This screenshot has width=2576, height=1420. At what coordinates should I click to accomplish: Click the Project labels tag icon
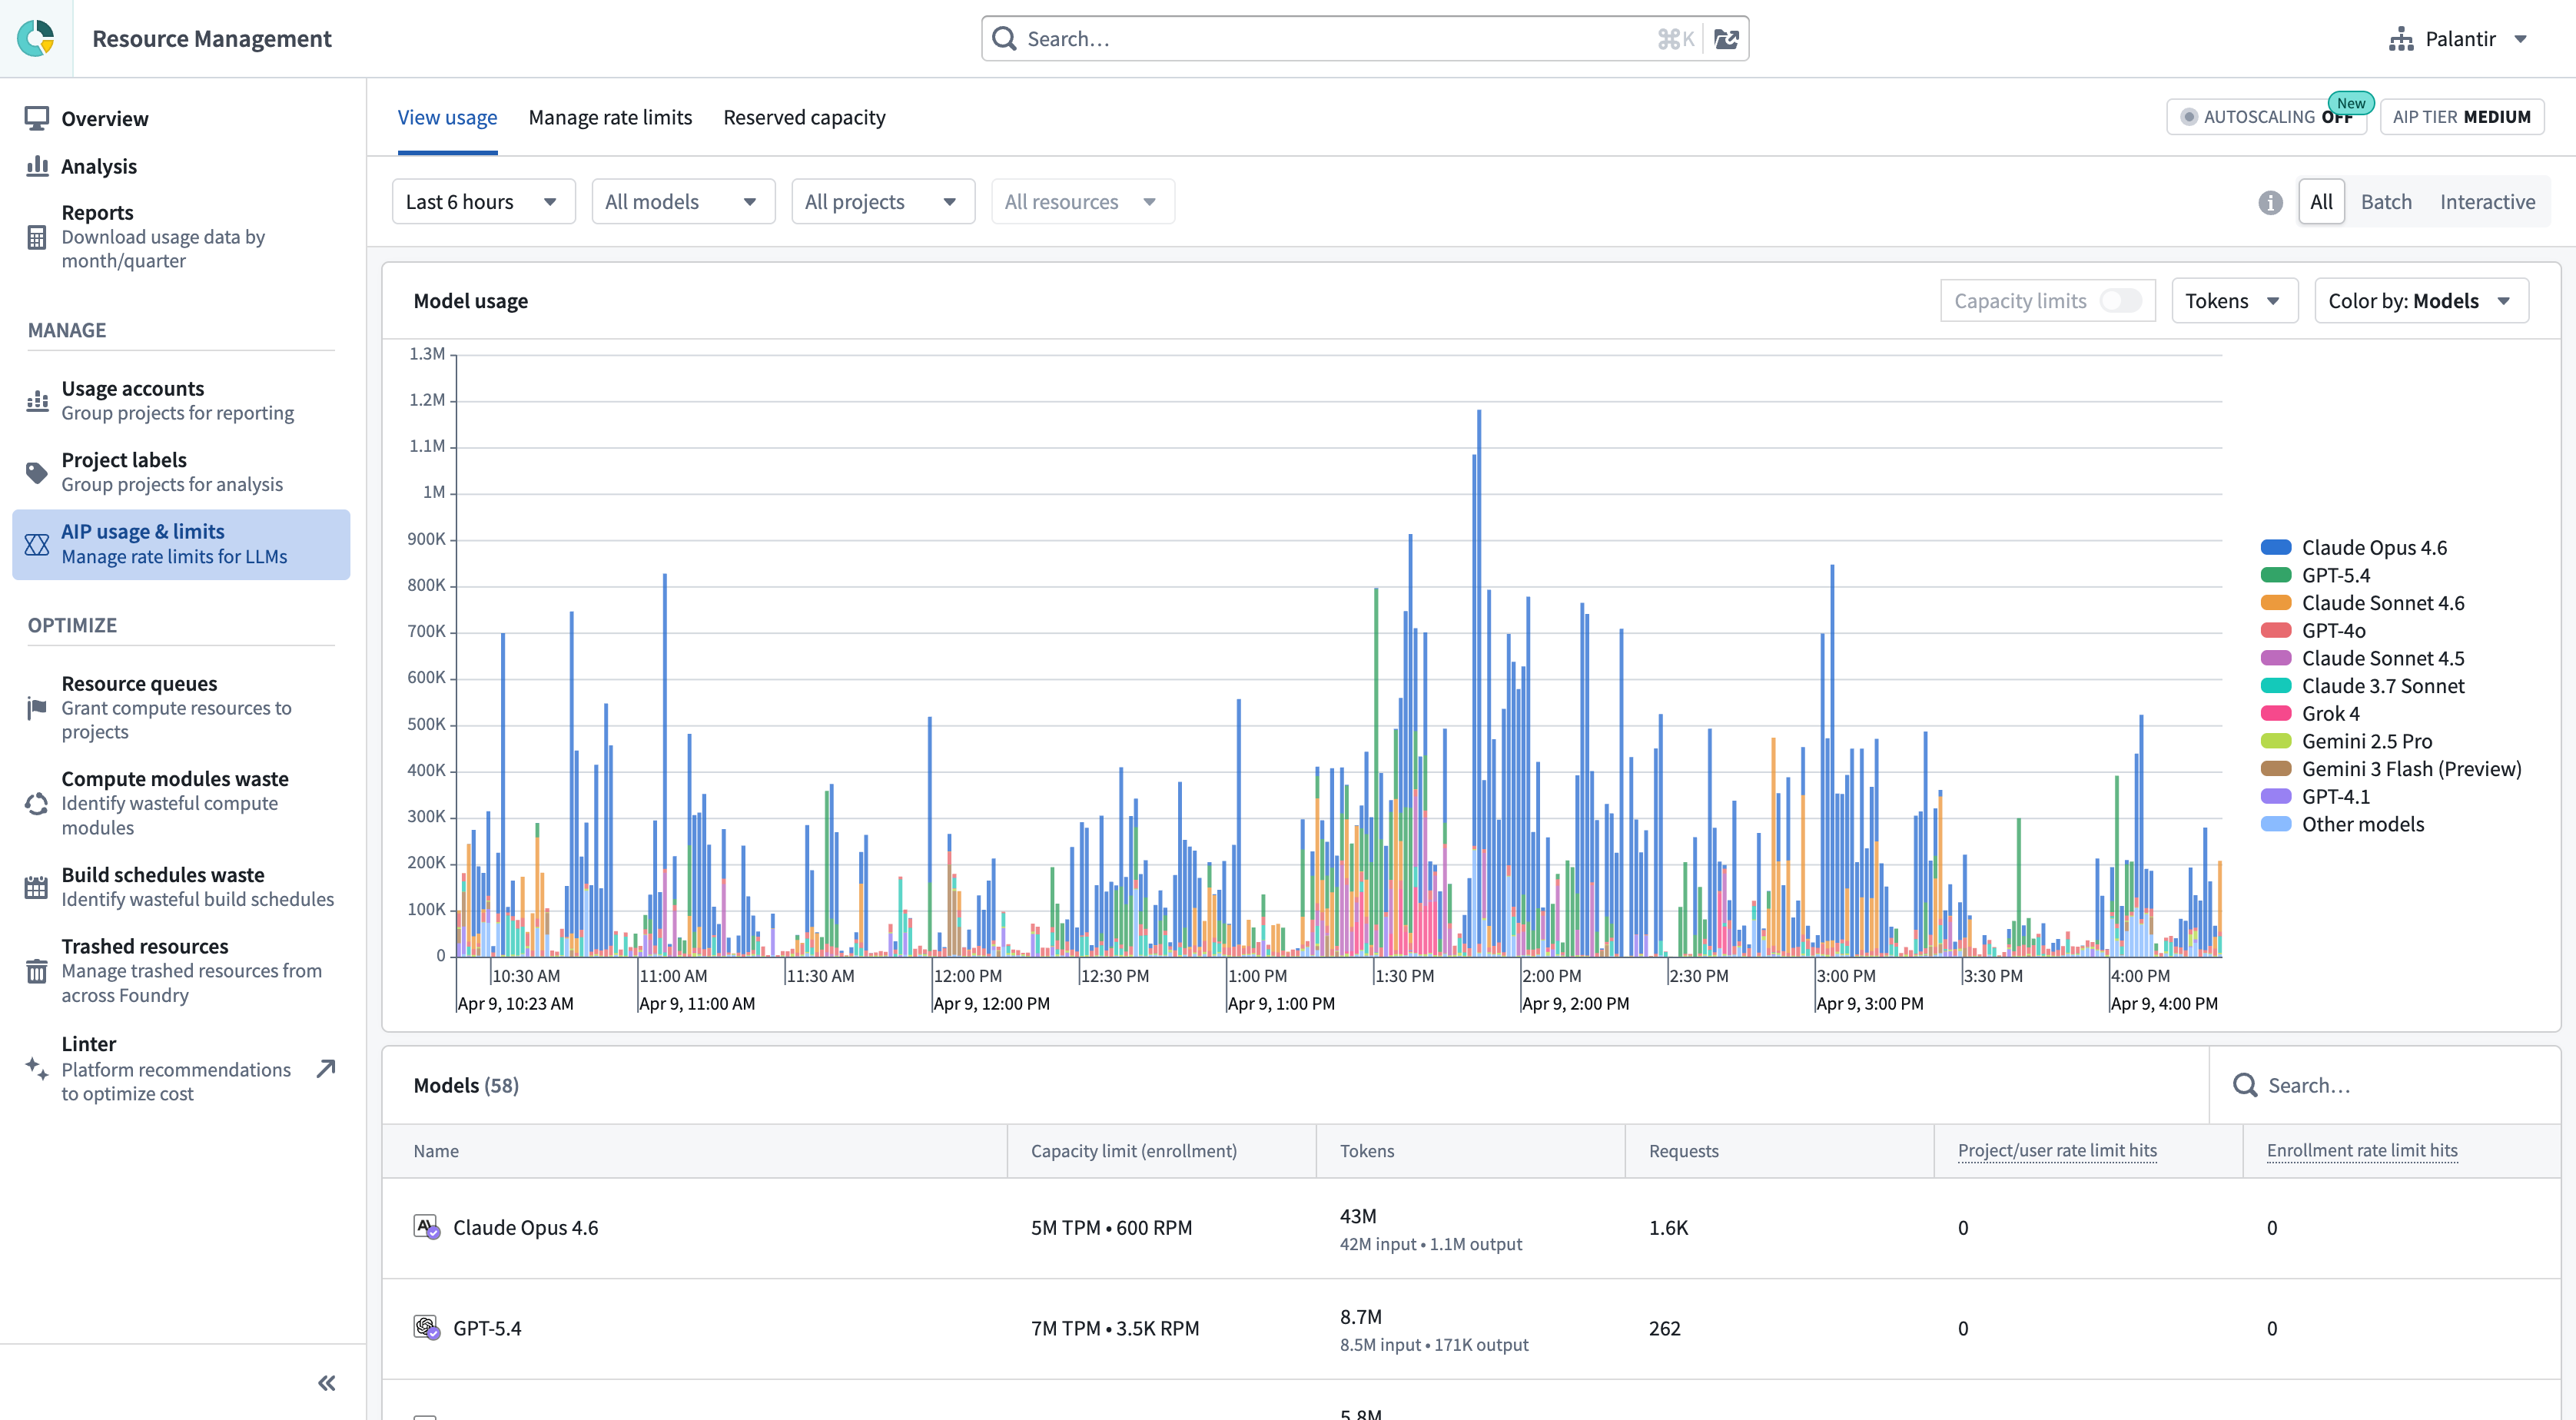[37, 472]
